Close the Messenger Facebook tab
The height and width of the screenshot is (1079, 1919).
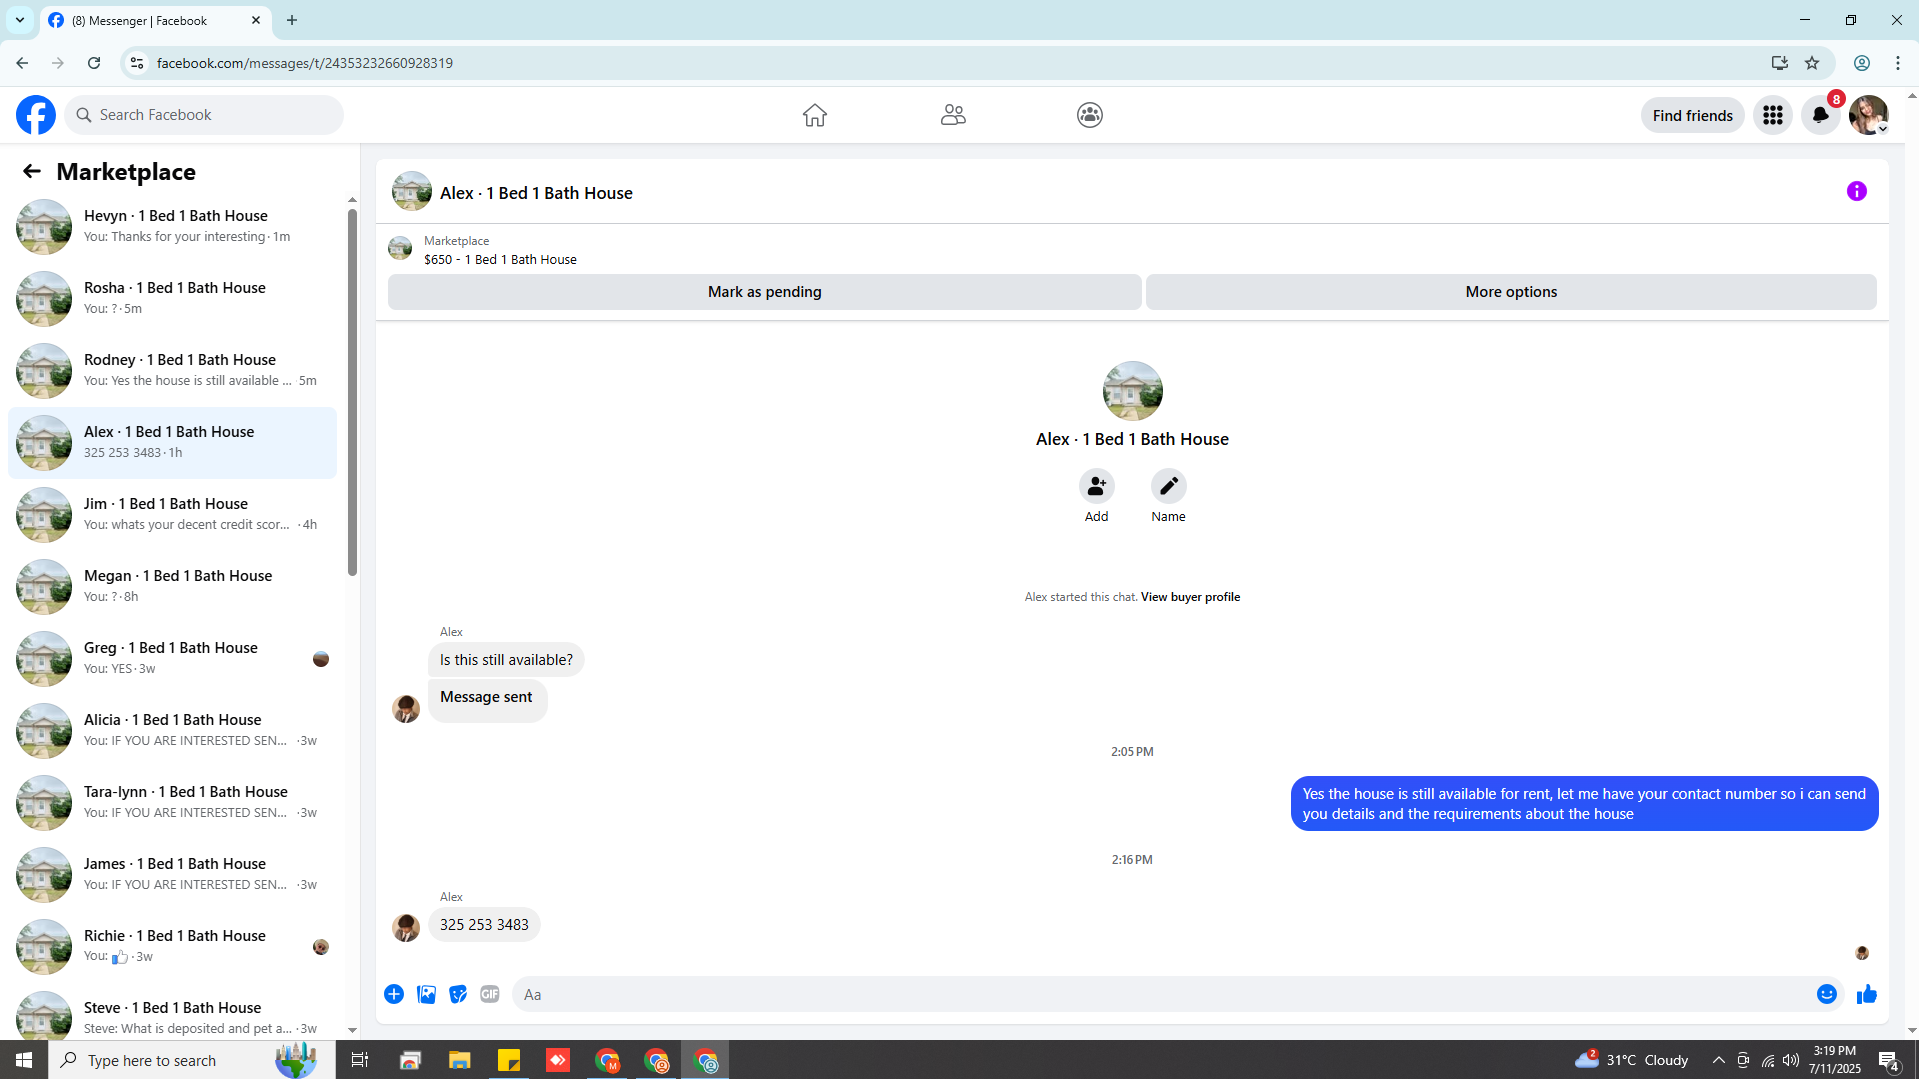(x=256, y=20)
